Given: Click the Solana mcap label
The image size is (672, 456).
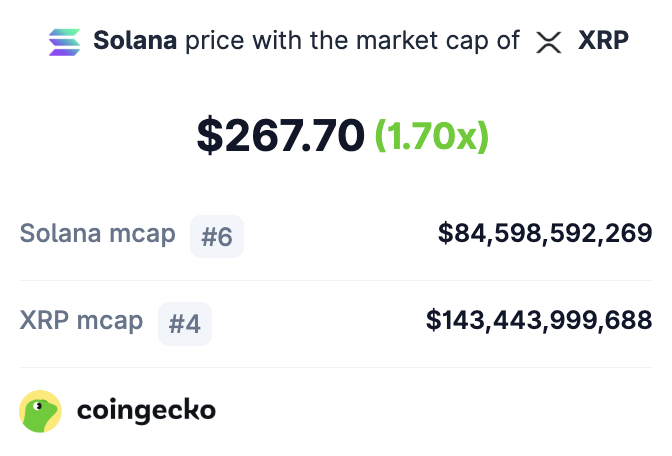Looking at the screenshot, I should point(98,234).
